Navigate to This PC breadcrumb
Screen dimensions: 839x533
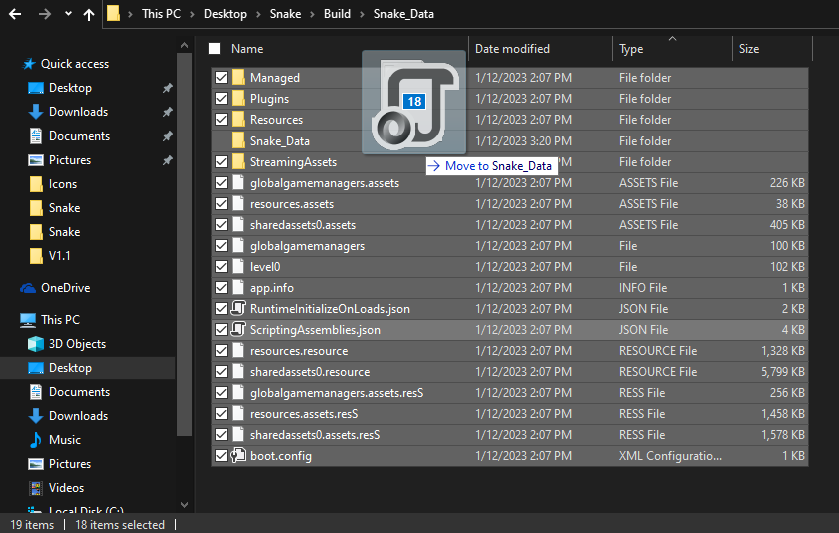pyautogui.click(x=161, y=14)
